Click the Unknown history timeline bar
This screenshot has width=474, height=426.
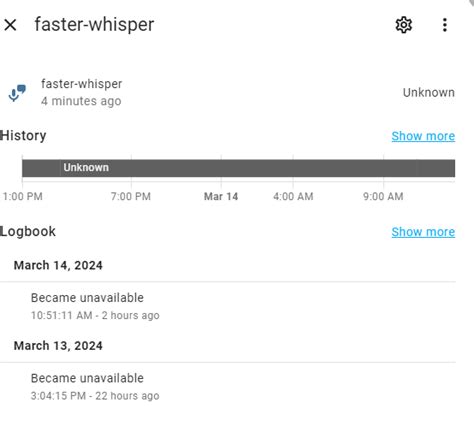(238, 168)
